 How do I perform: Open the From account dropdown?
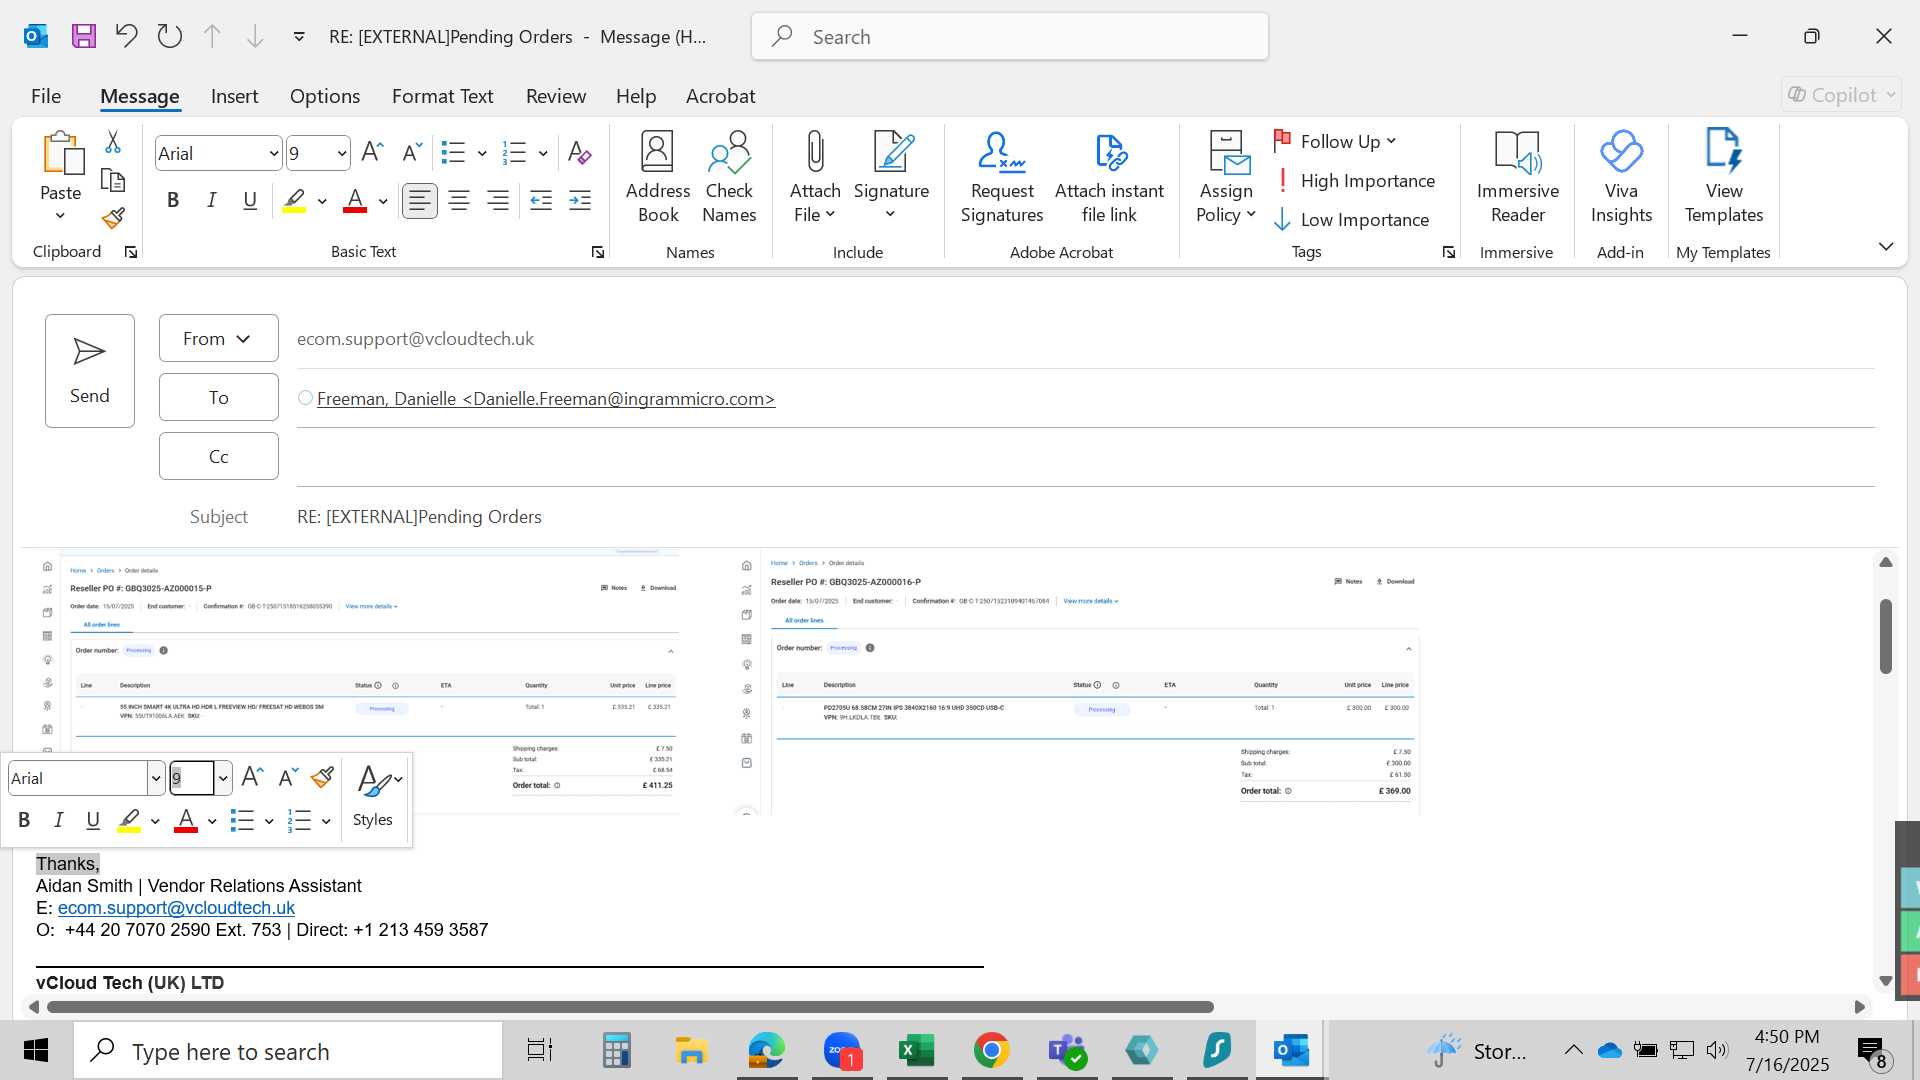tap(218, 339)
